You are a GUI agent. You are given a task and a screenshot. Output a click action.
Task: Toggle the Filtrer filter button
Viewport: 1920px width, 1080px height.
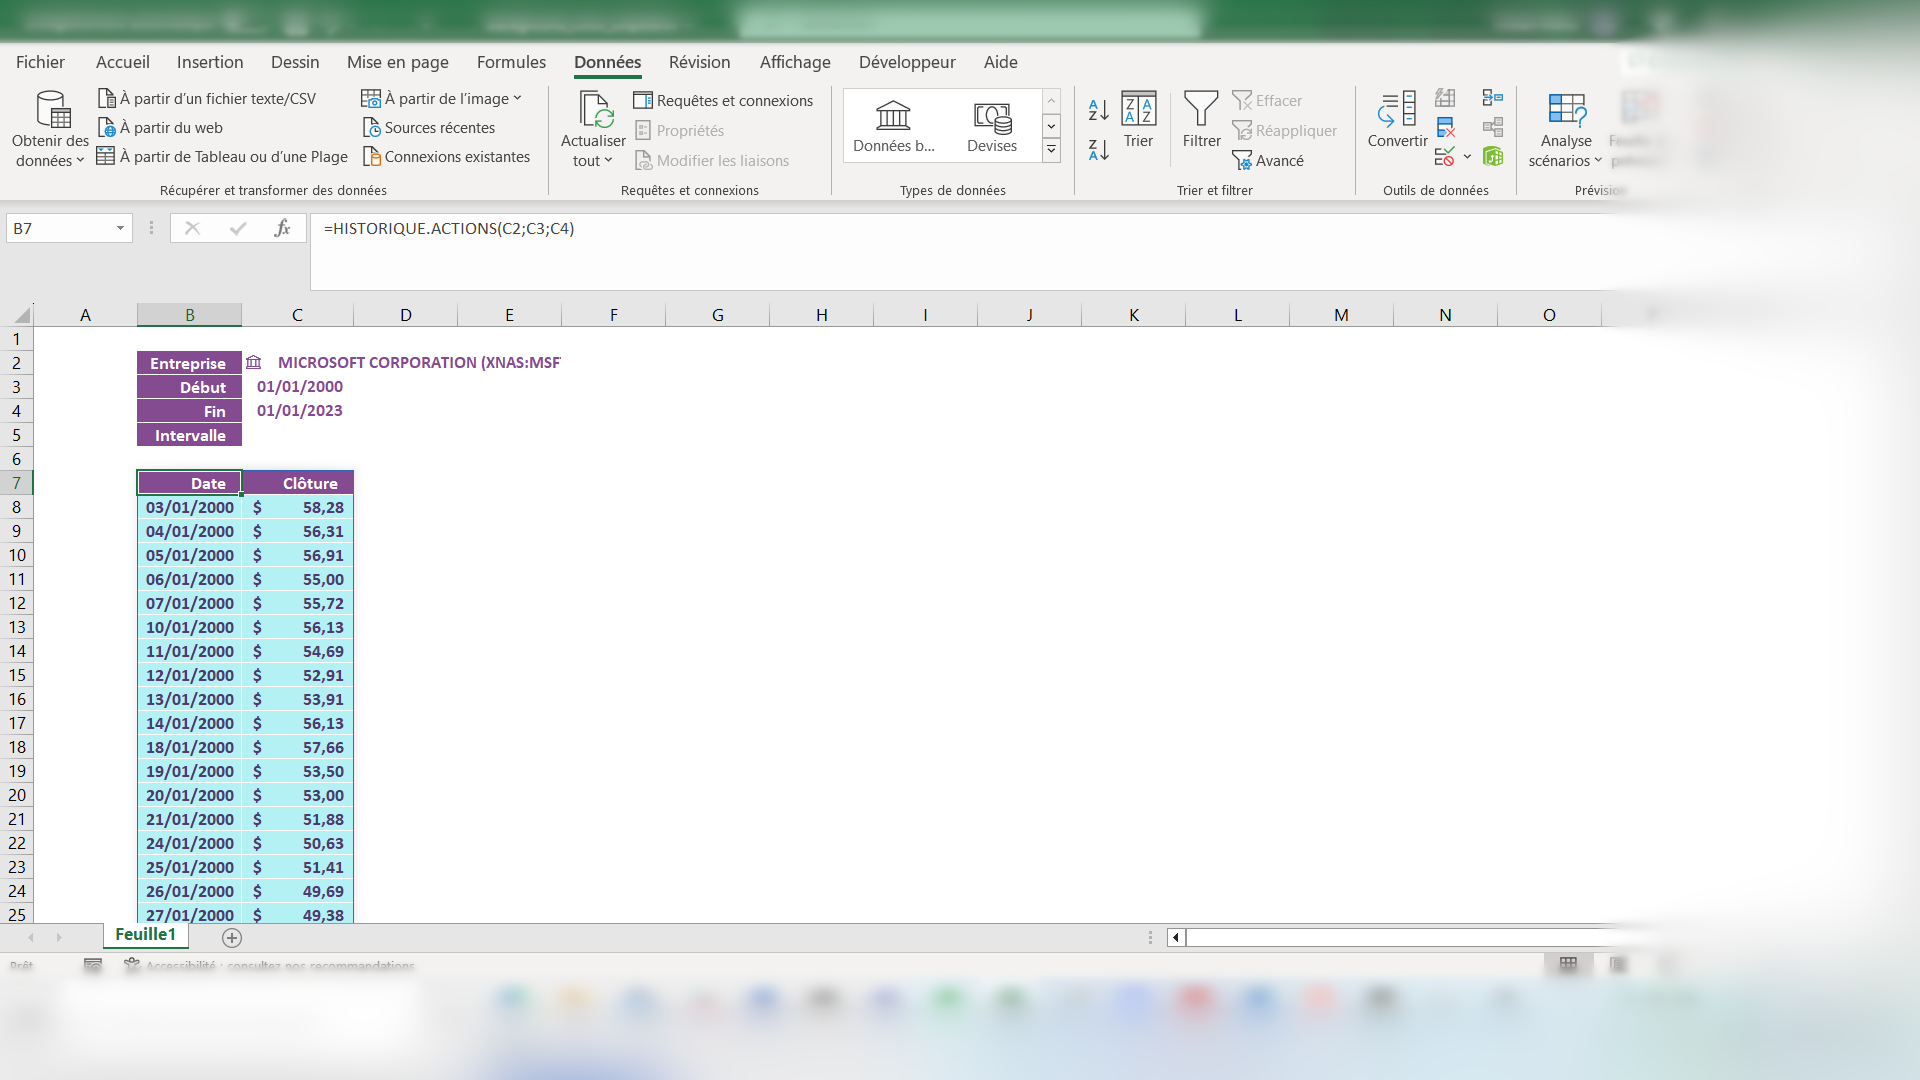click(x=1201, y=120)
